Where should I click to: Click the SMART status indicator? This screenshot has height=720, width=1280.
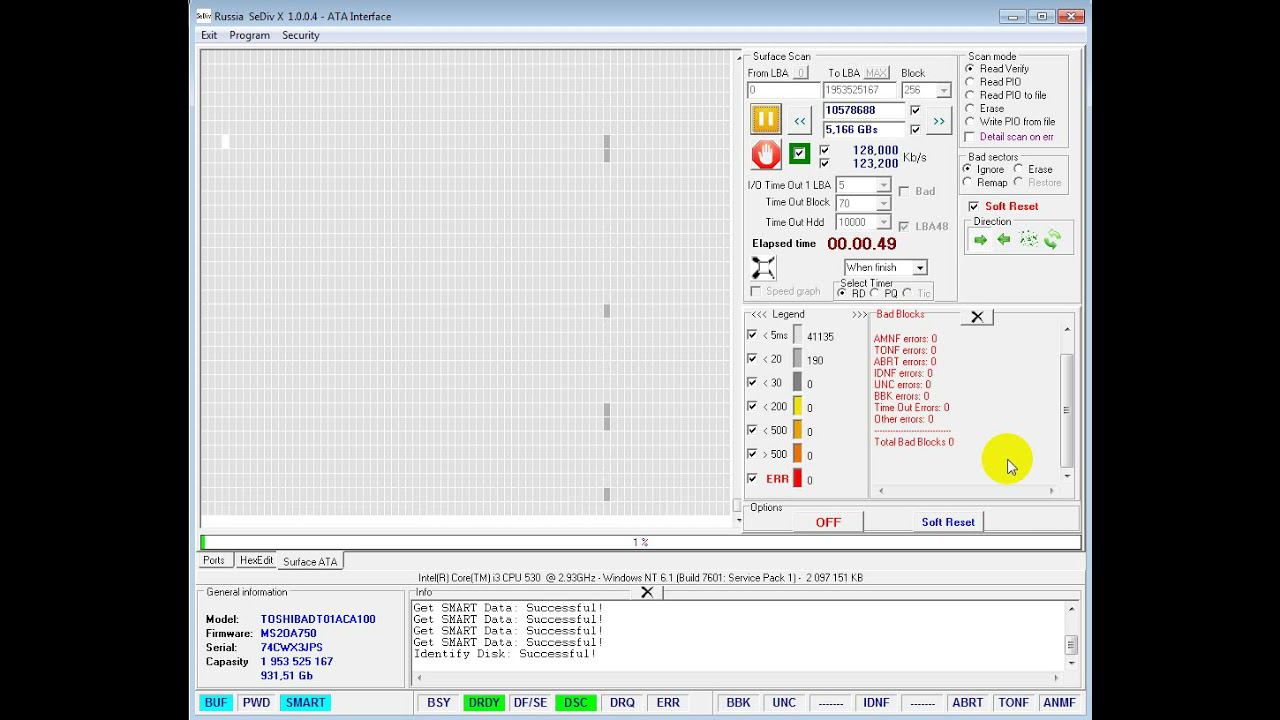point(305,703)
